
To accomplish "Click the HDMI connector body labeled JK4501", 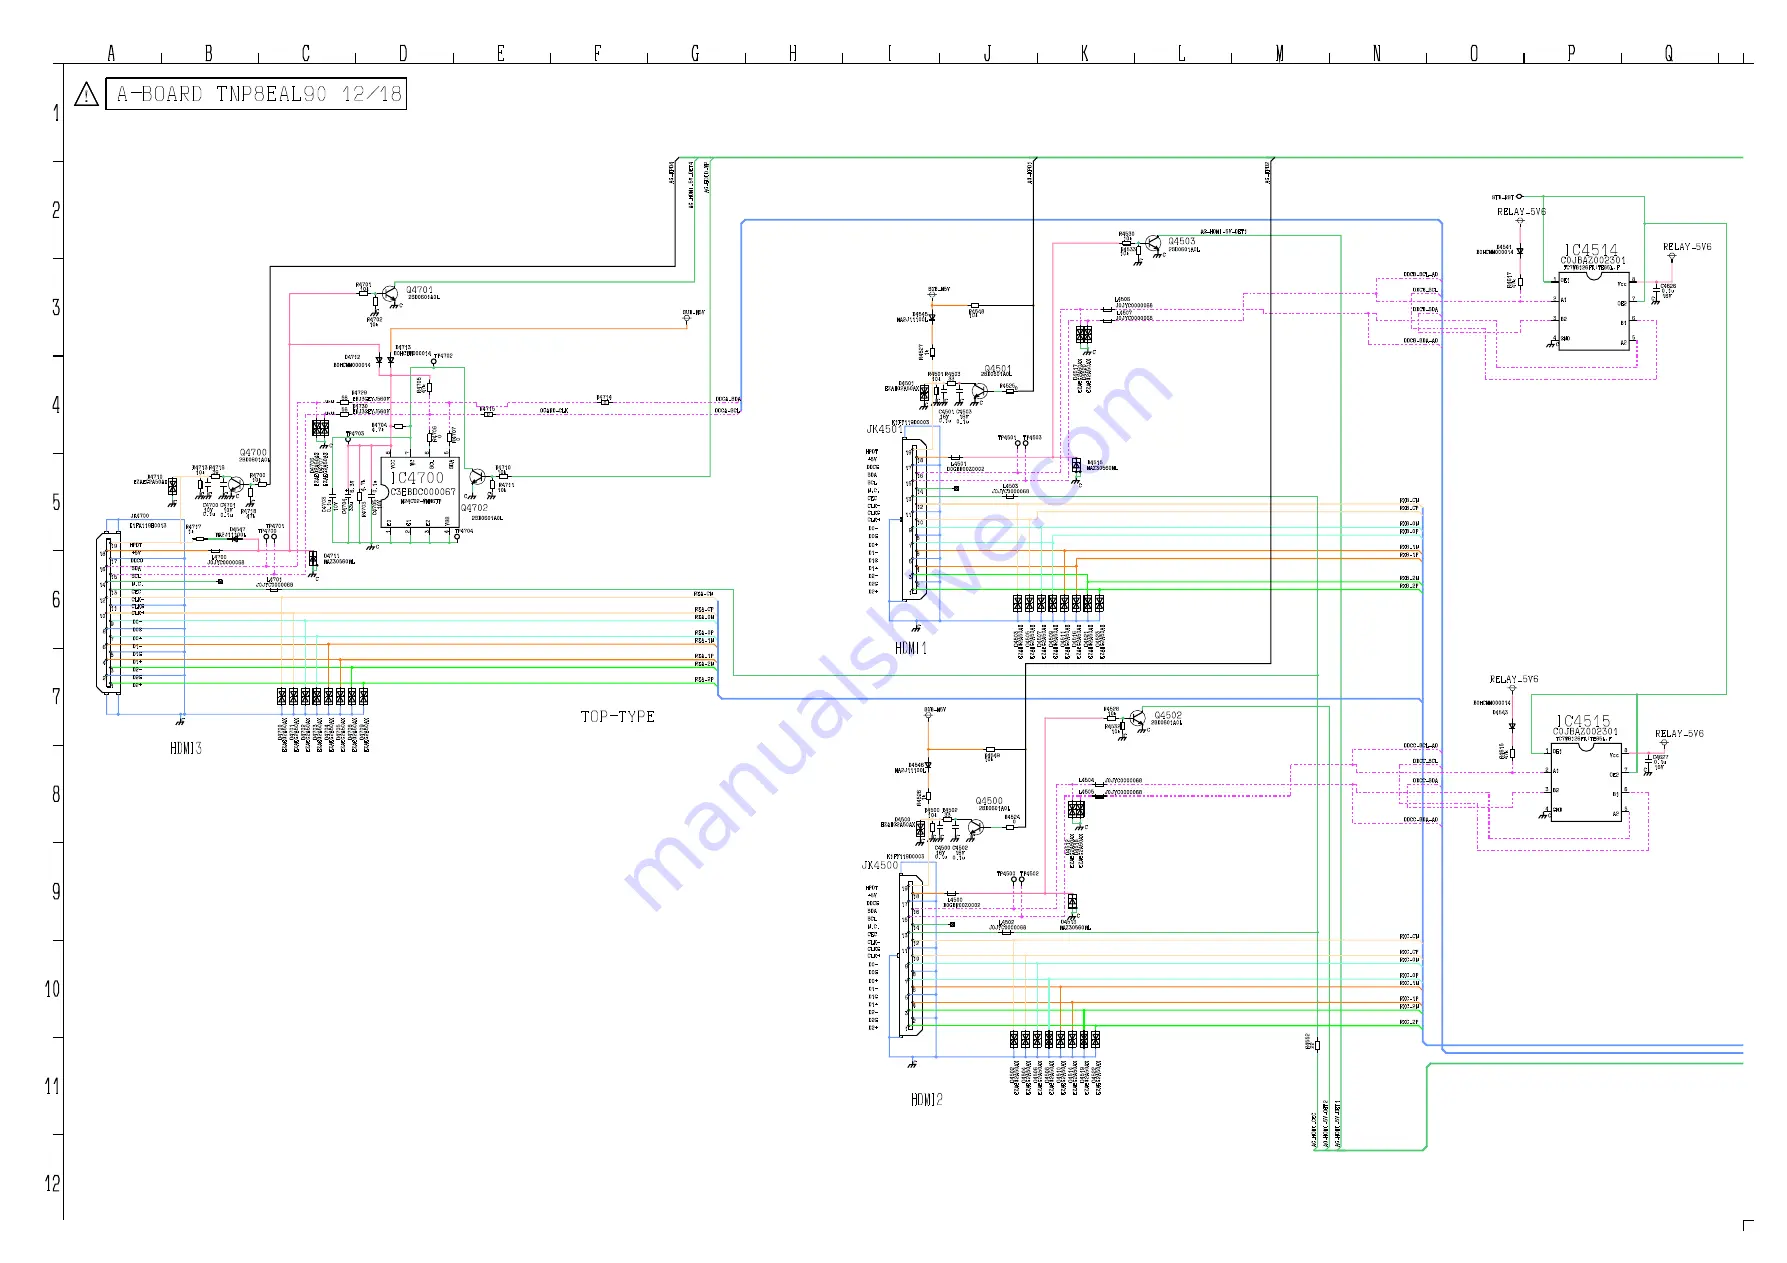I will 913,520.
